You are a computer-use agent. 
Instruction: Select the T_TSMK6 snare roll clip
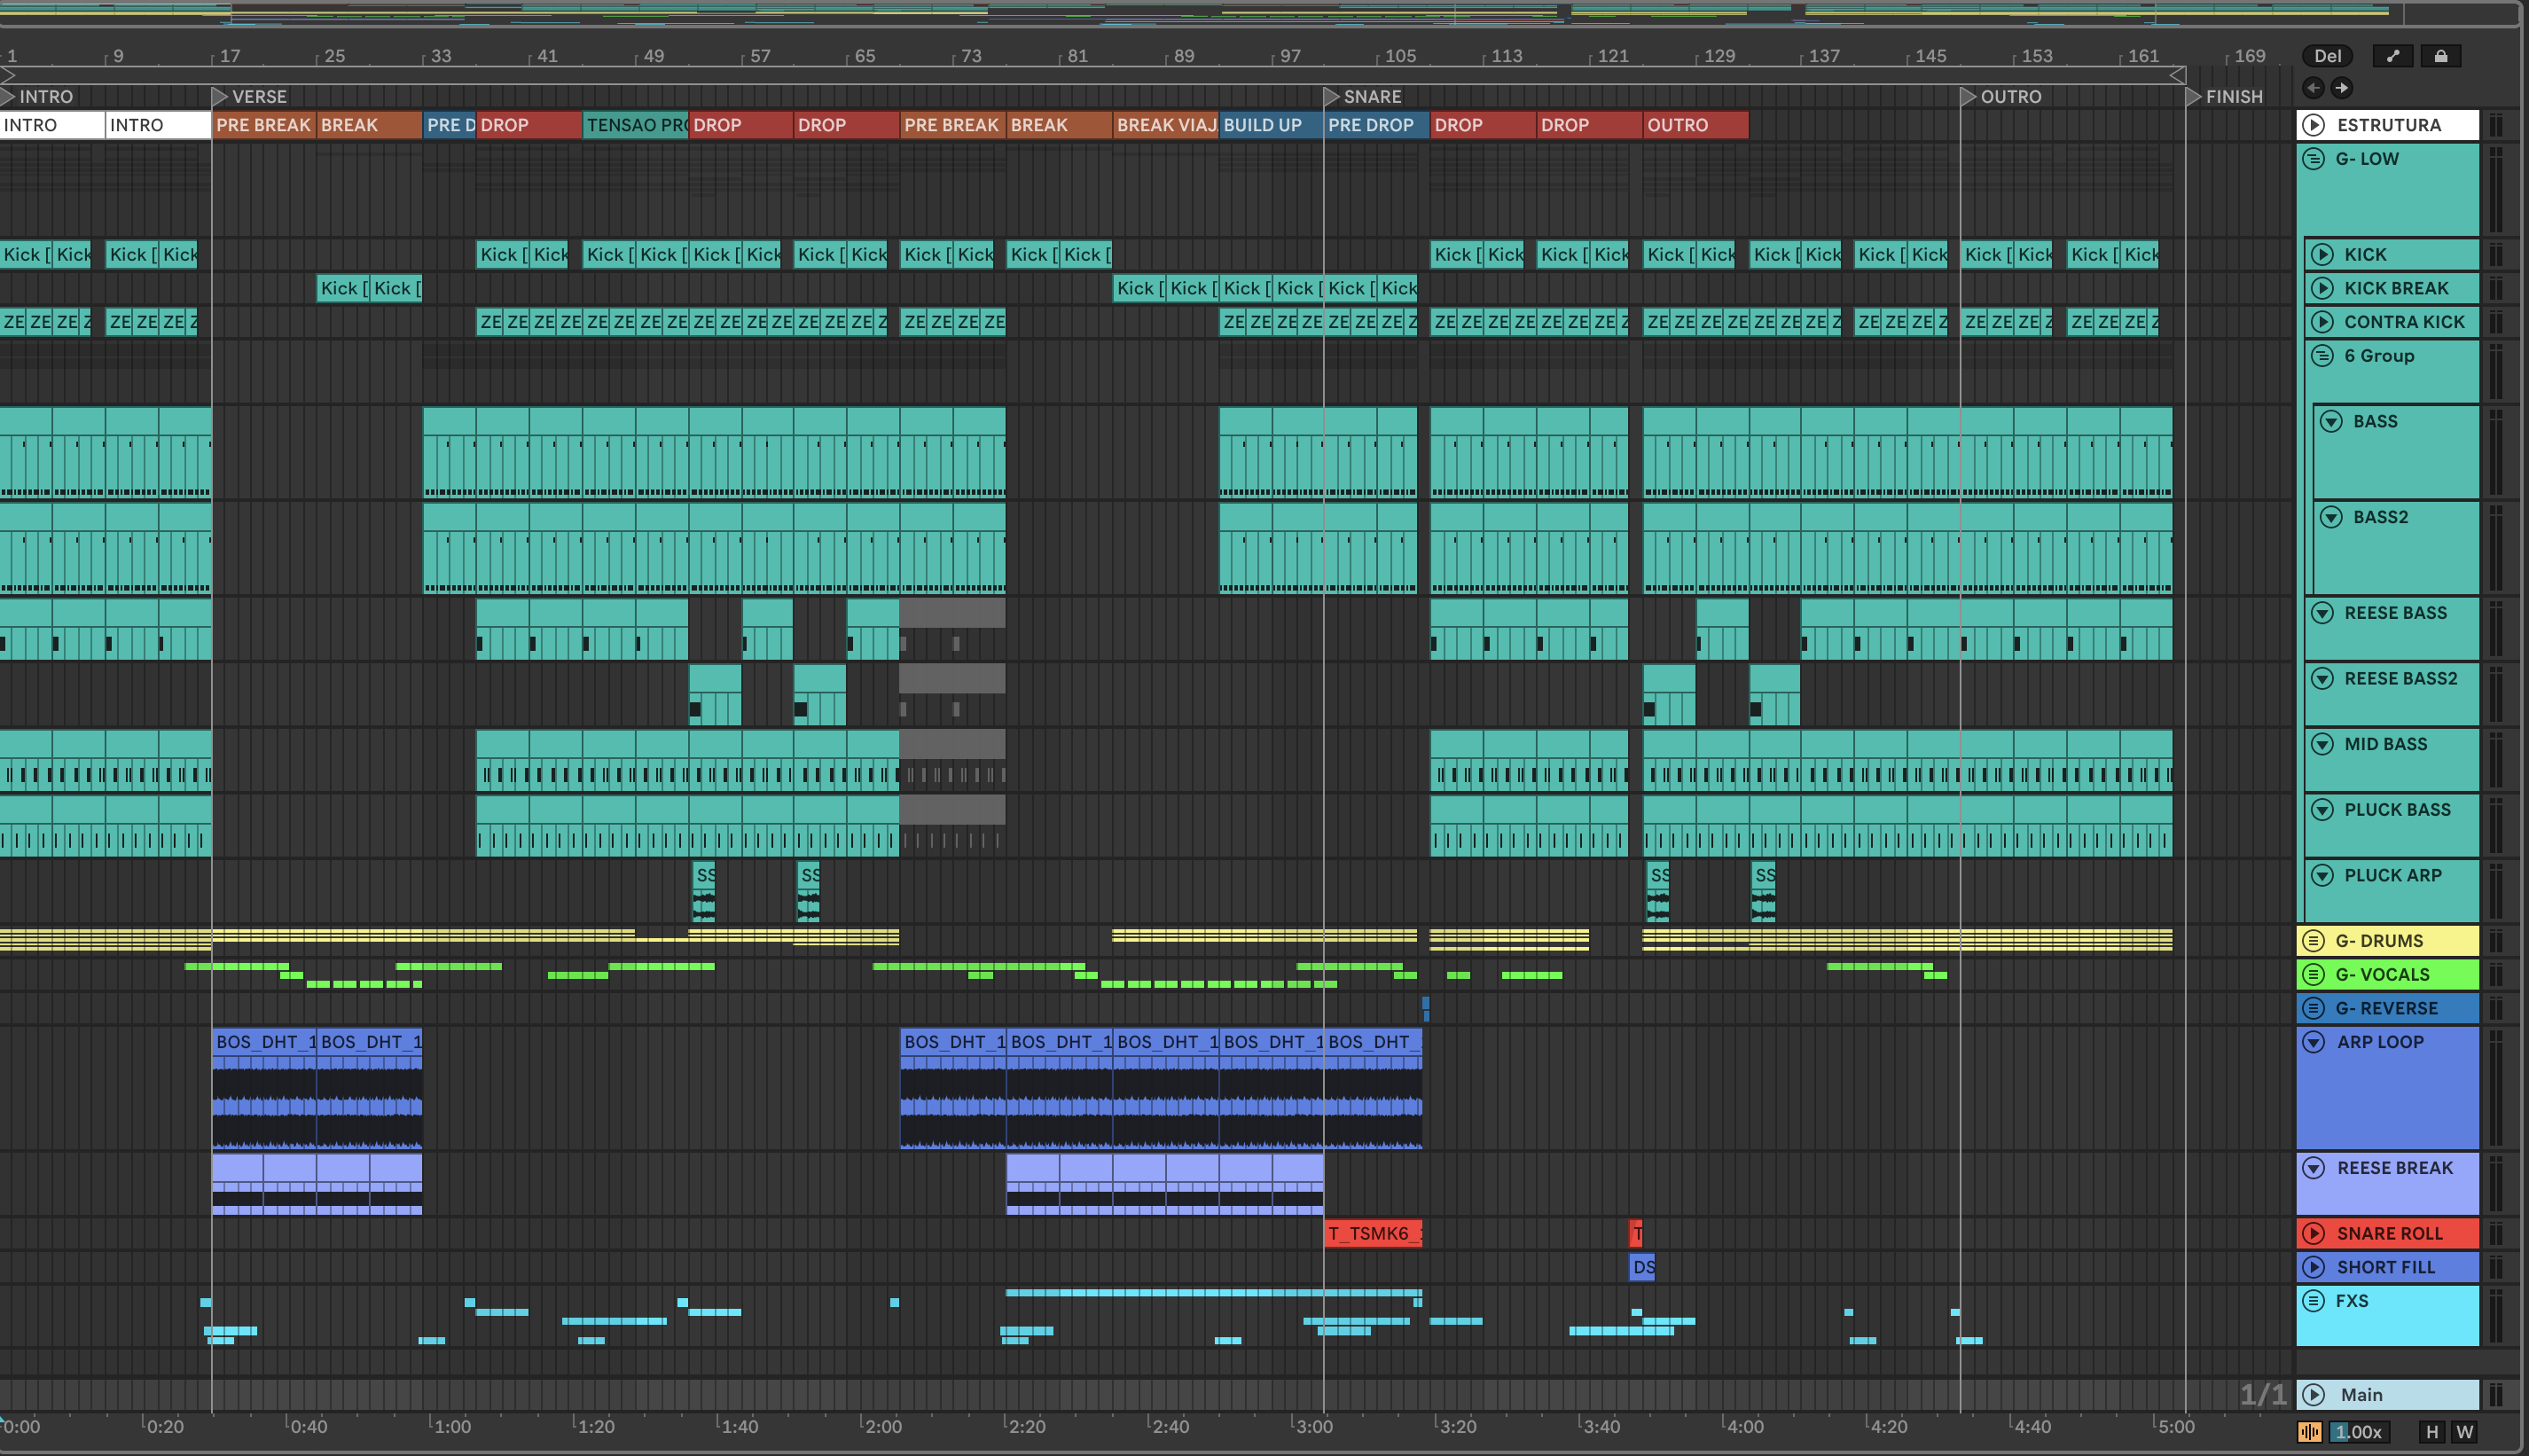pyautogui.click(x=1371, y=1233)
